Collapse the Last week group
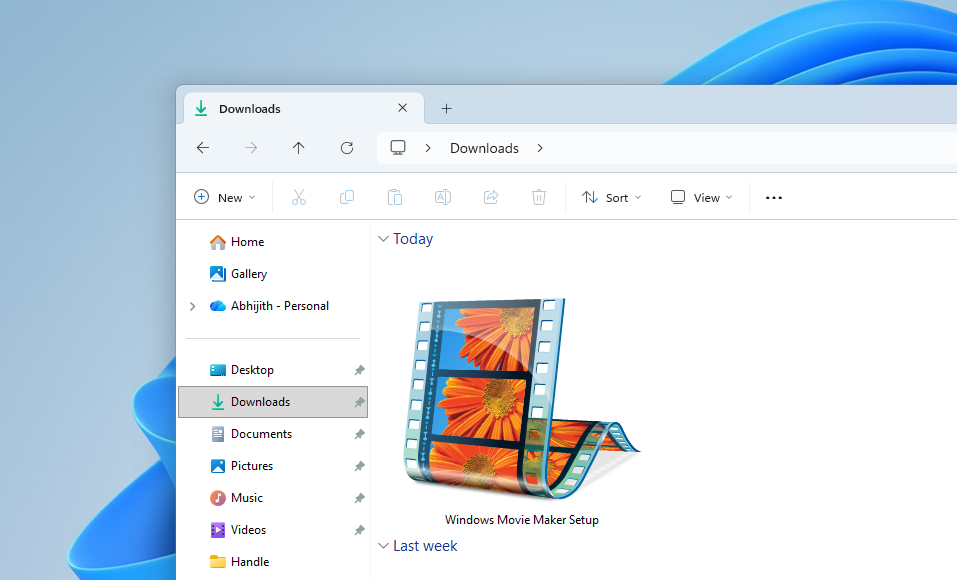 point(383,546)
